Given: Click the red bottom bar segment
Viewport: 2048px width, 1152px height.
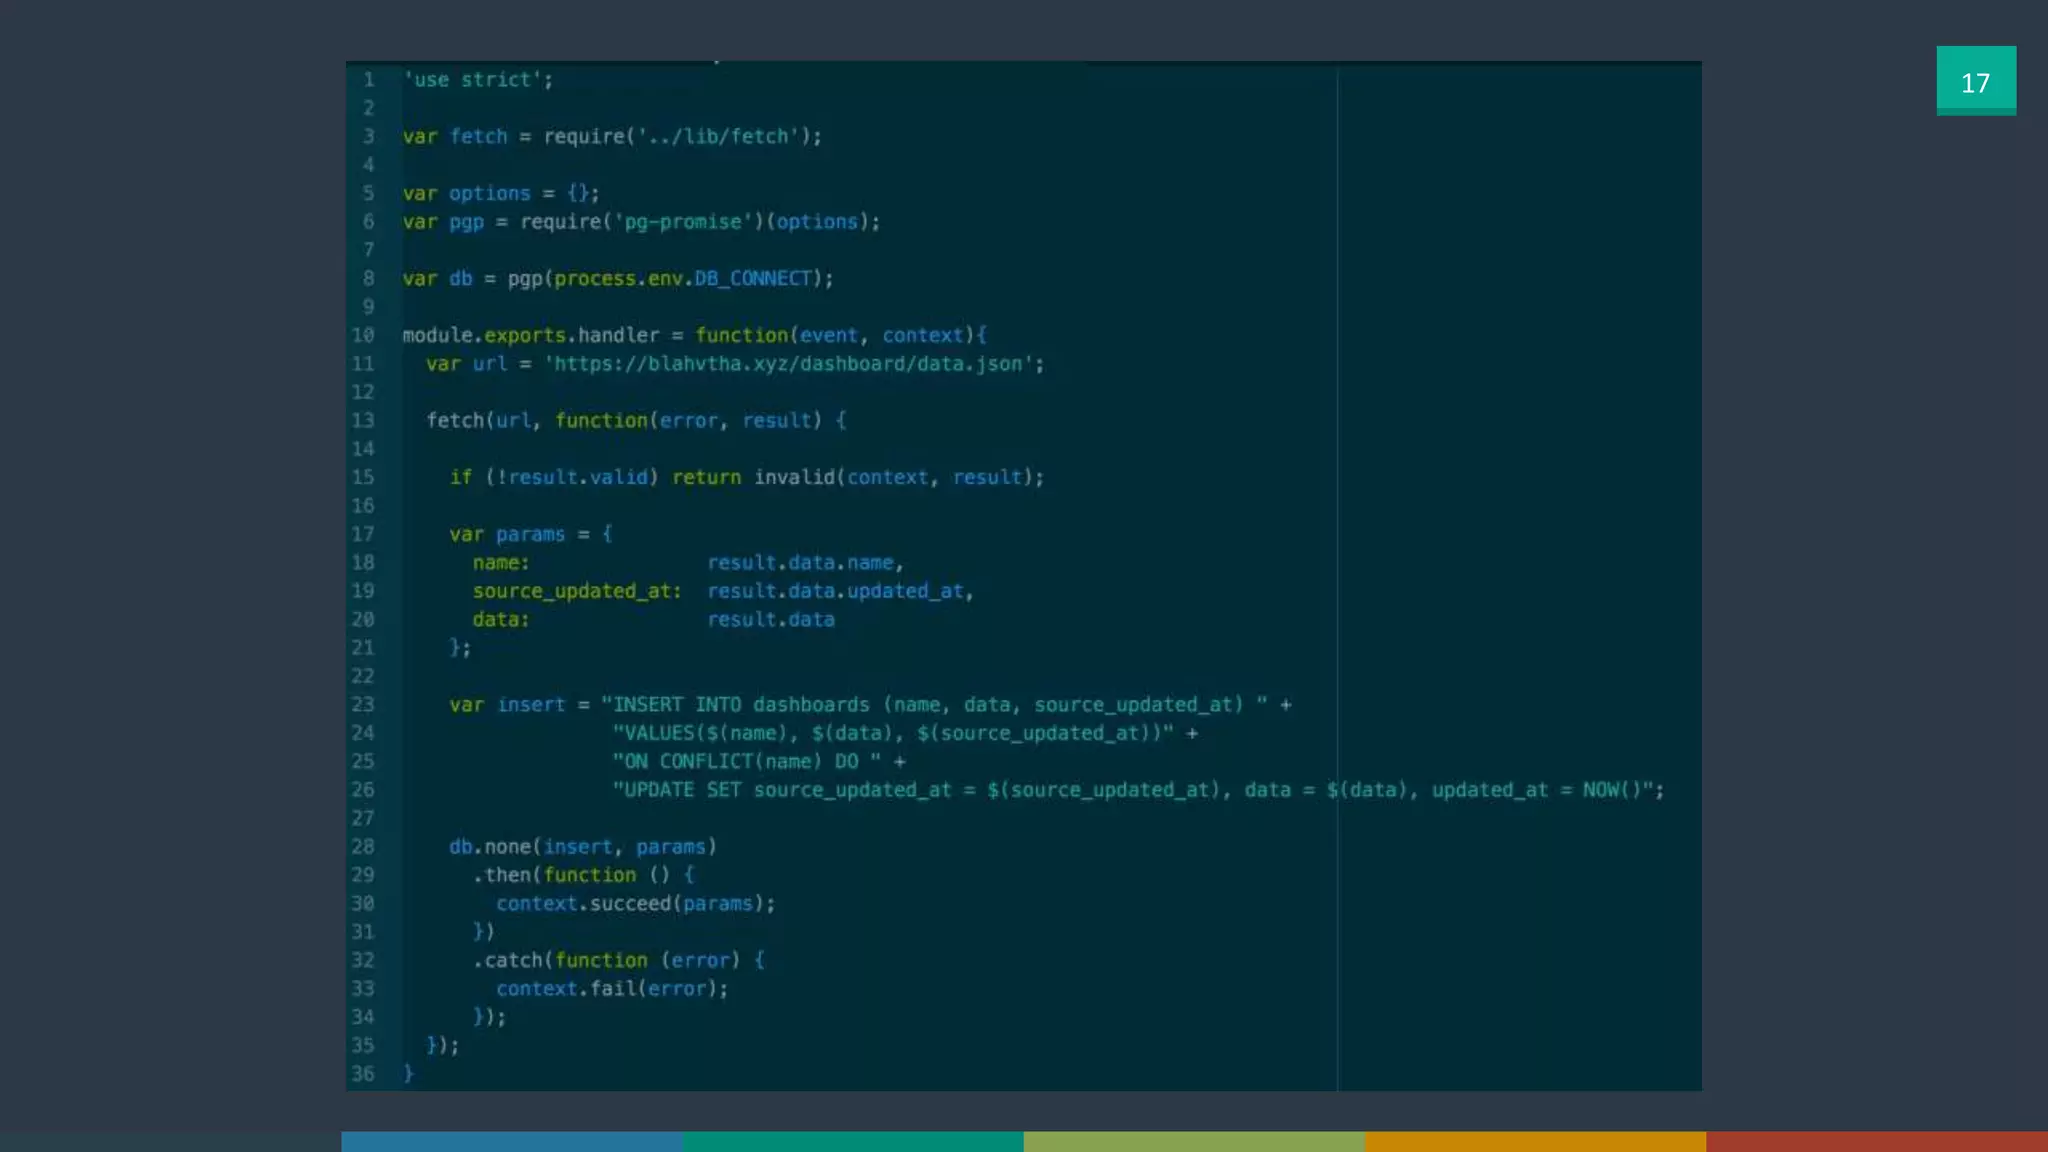Looking at the screenshot, I should [x=1876, y=1141].
